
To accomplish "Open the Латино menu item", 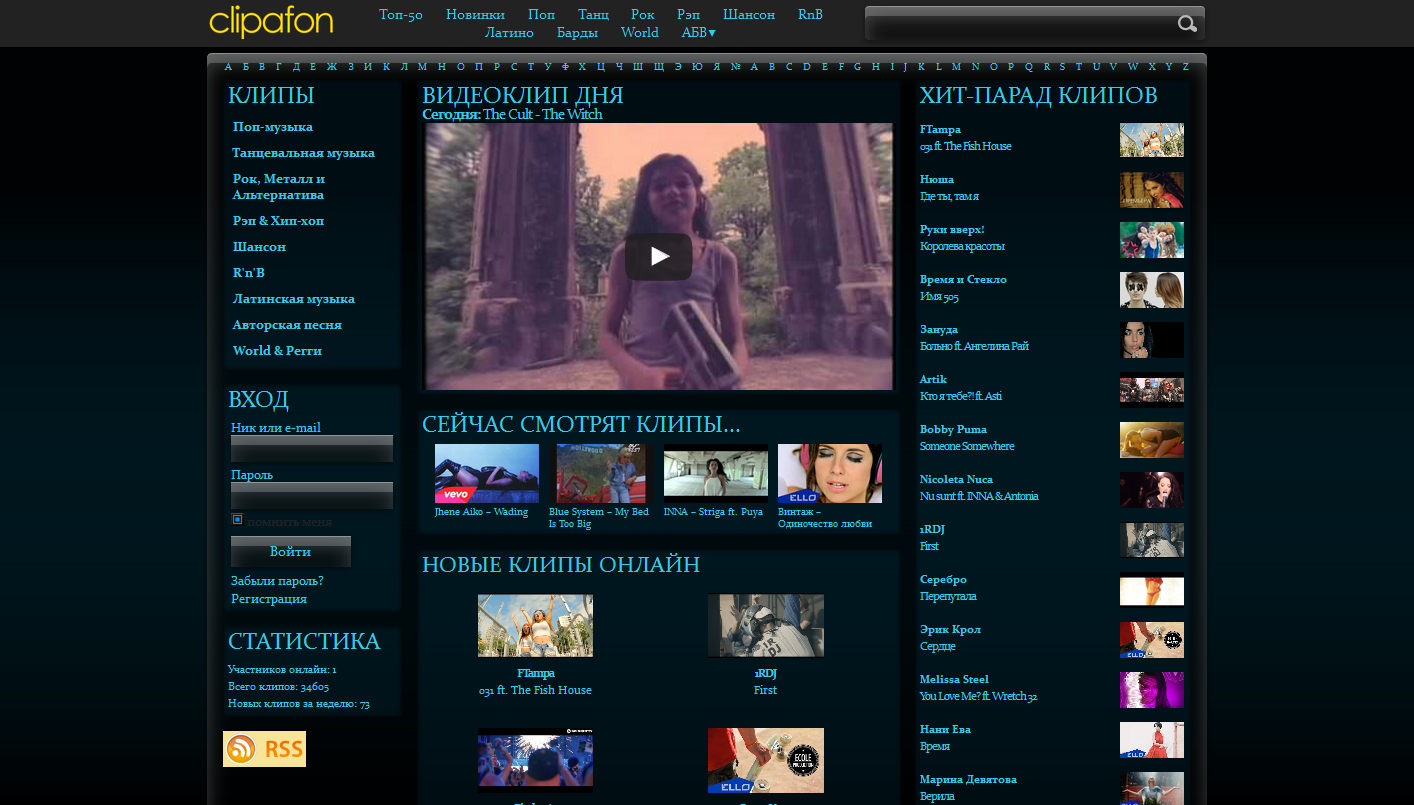I will (x=509, y=32).
